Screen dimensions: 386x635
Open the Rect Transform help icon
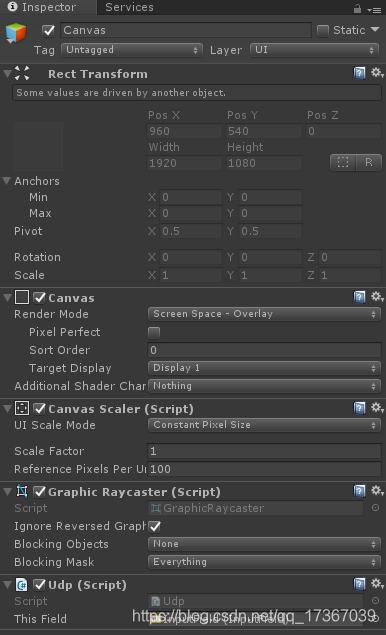click(x=359, y=73)
